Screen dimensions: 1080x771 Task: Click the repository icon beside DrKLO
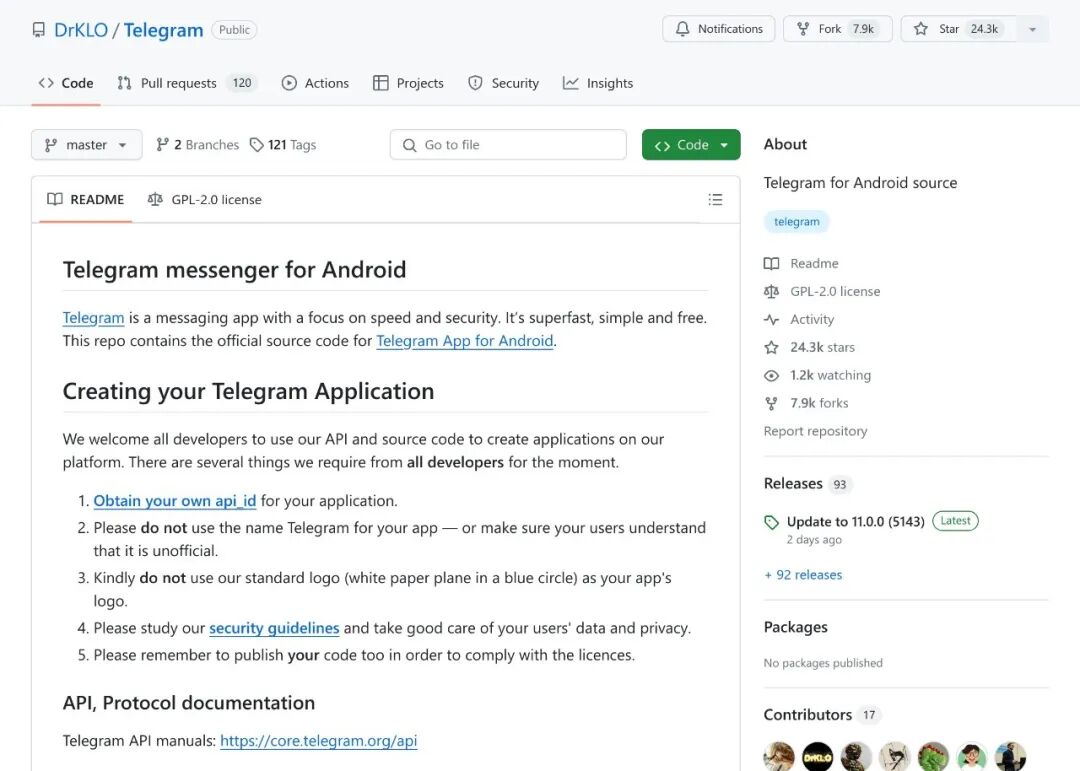click(39, 30)
